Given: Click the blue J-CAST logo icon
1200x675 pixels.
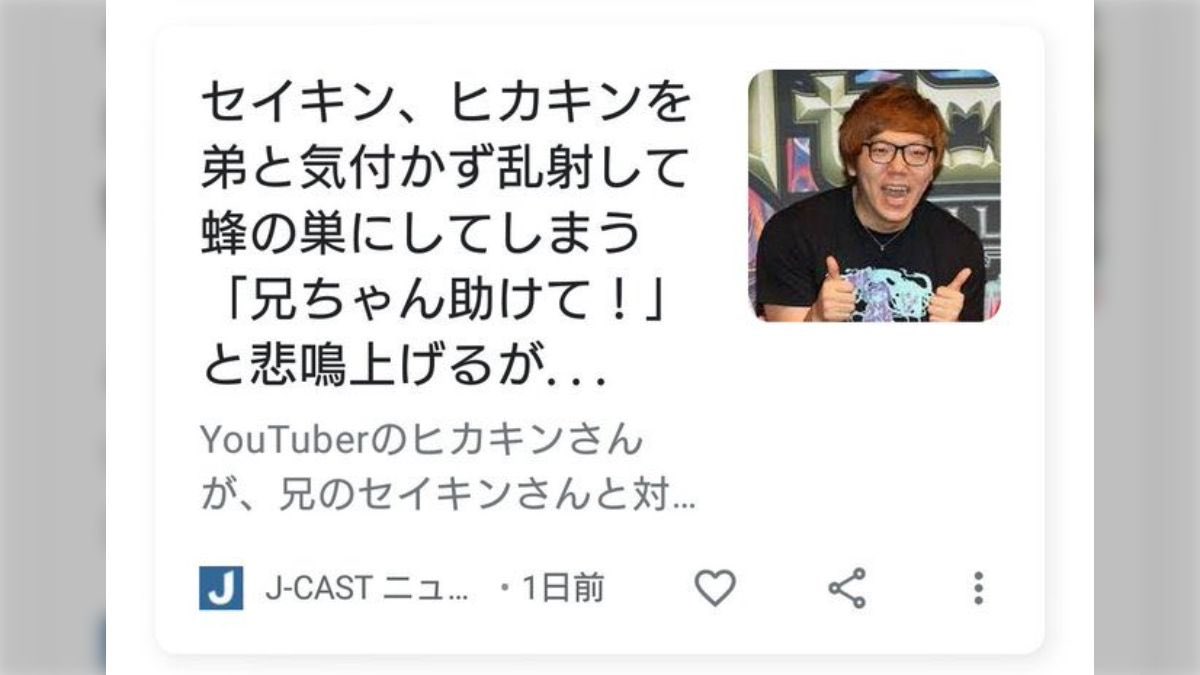Looking at the screenshot, I should (221, 588).
